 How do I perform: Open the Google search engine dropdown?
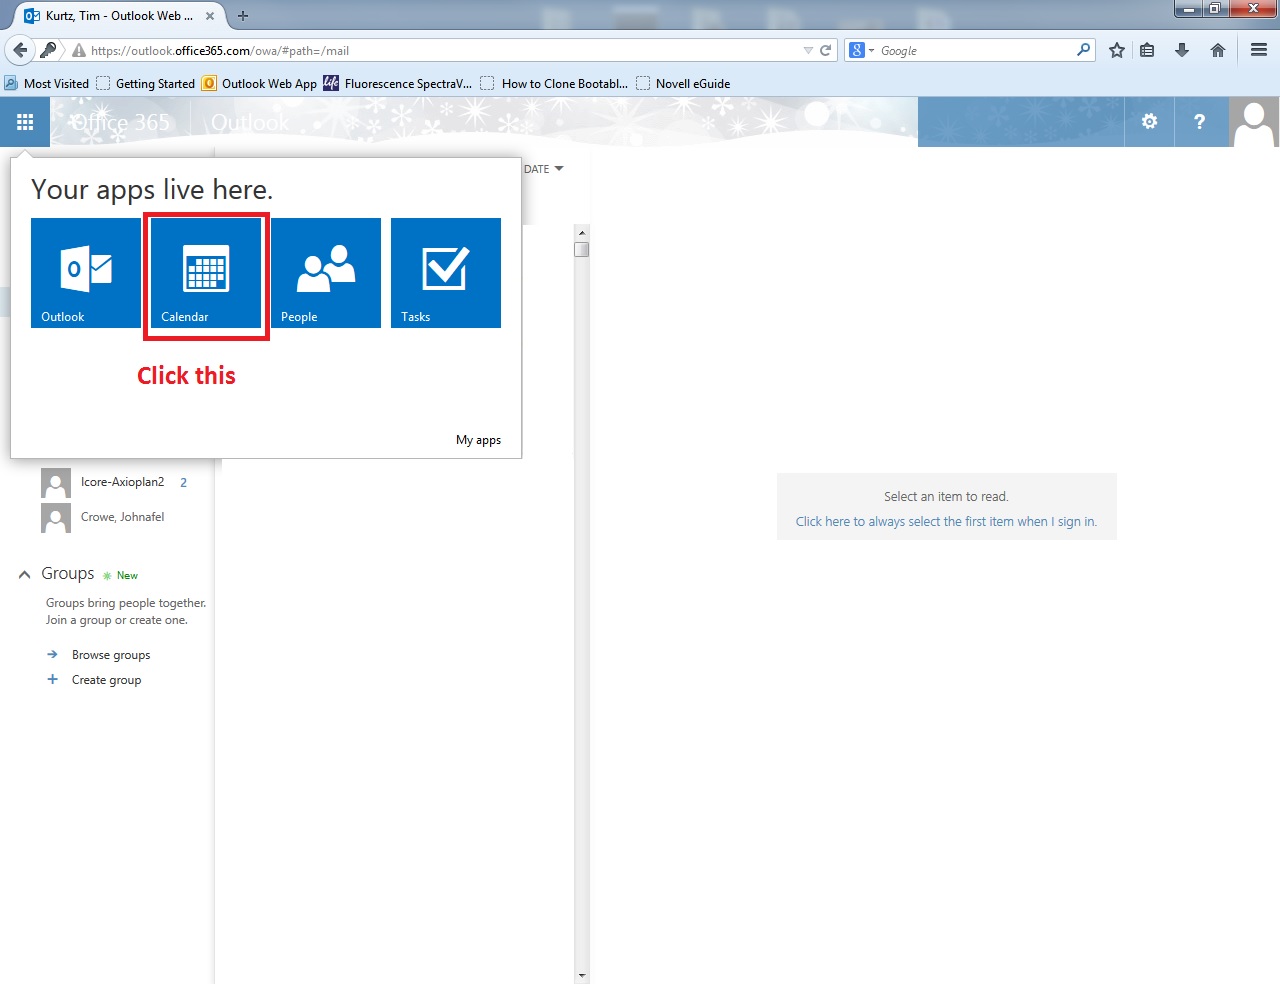tap(861, 50)
